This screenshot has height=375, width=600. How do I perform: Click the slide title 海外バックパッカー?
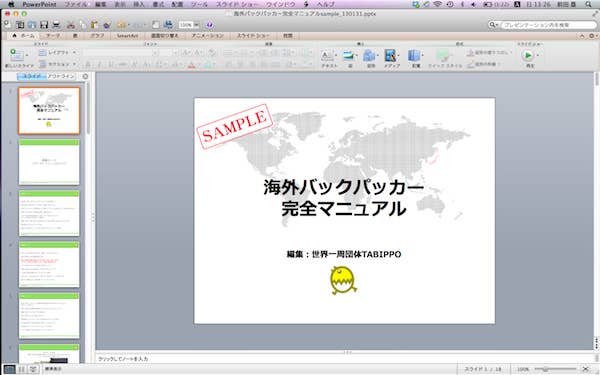[344, 188]
